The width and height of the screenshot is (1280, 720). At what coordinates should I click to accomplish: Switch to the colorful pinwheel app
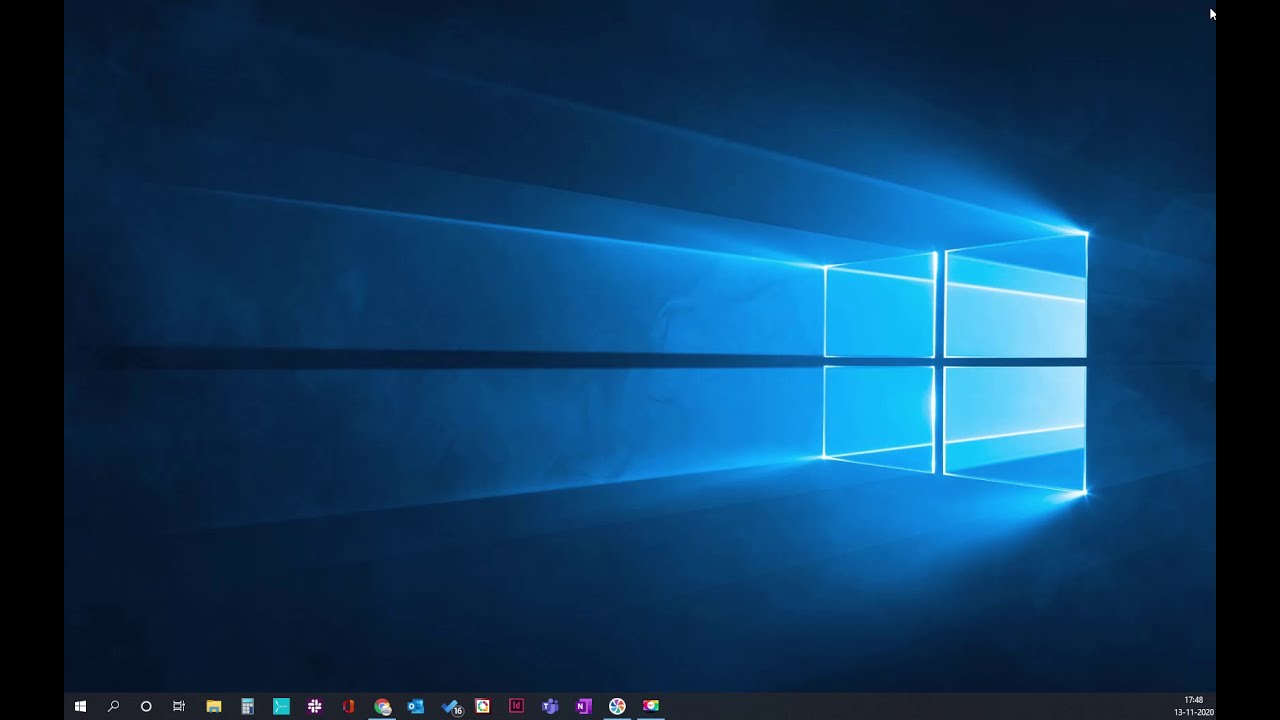617,706
